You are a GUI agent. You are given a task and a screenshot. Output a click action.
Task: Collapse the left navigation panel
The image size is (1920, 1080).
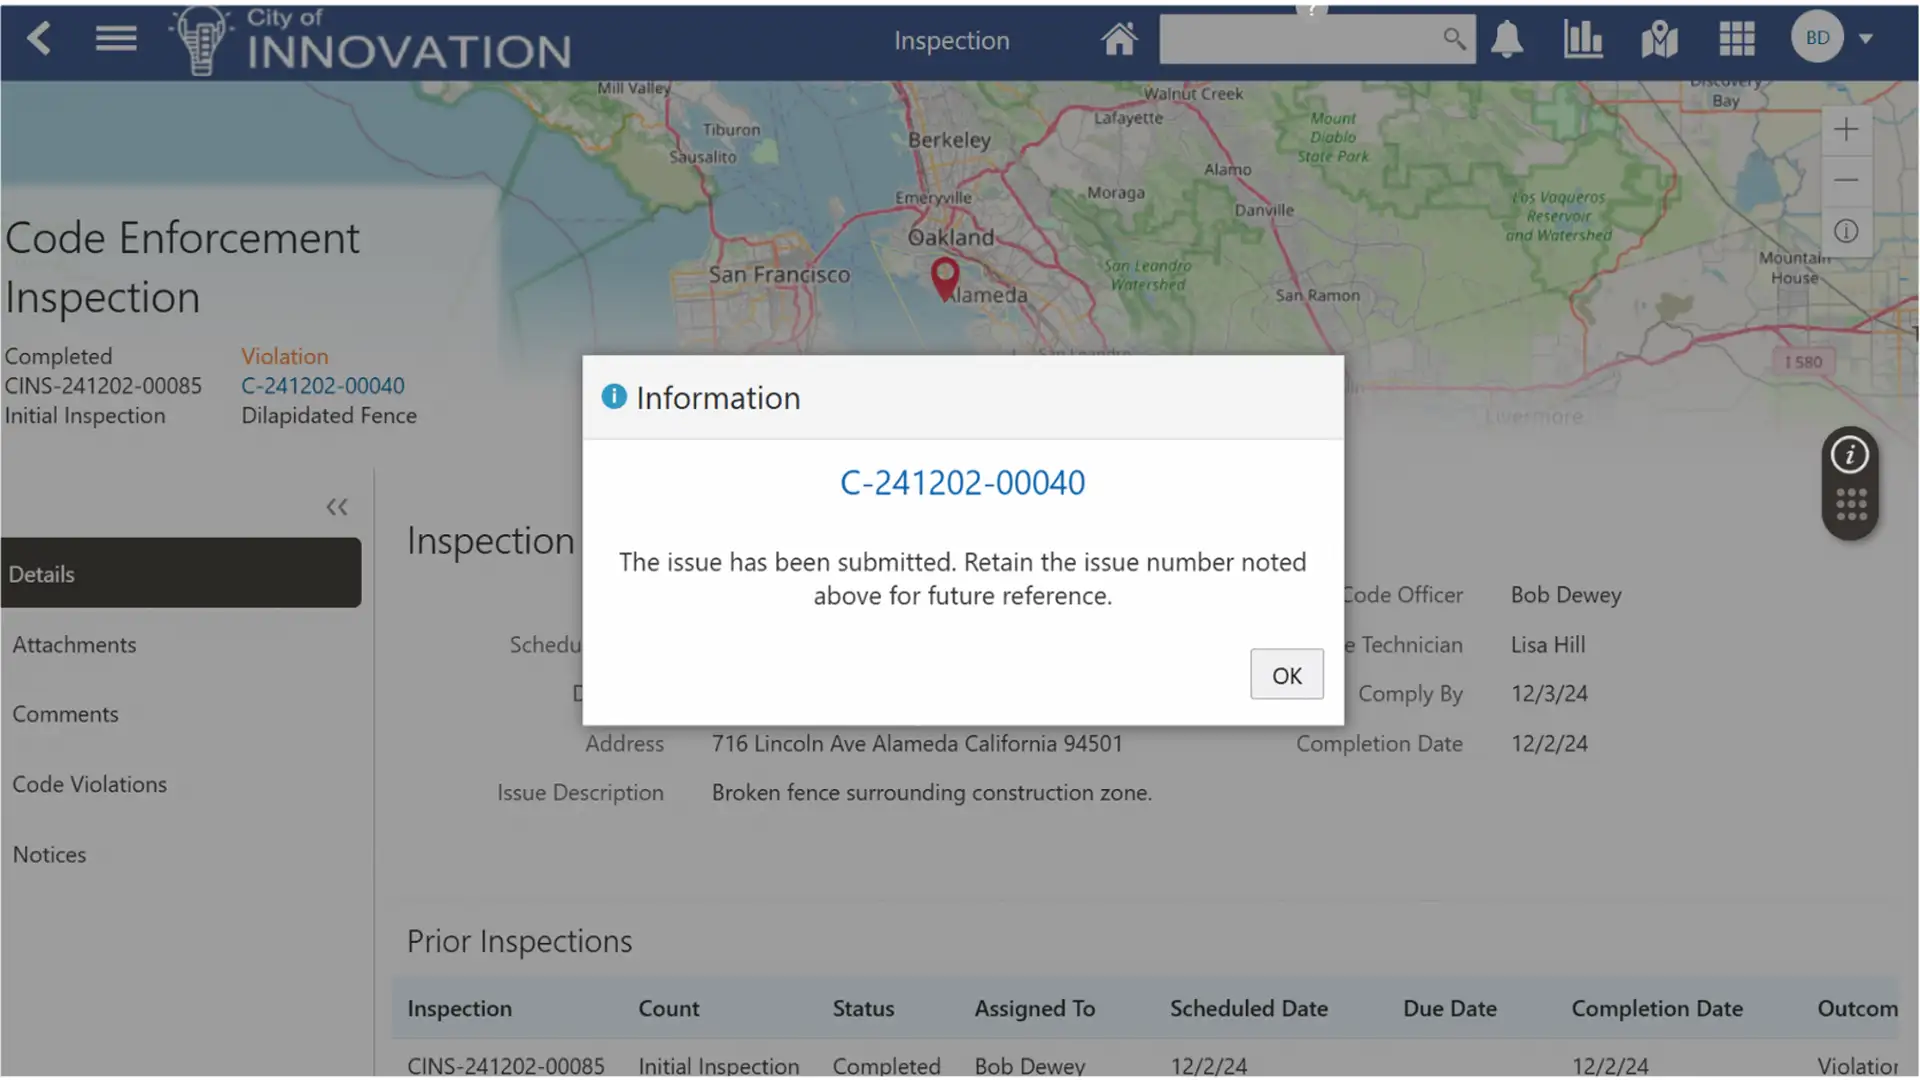(337, 507)
